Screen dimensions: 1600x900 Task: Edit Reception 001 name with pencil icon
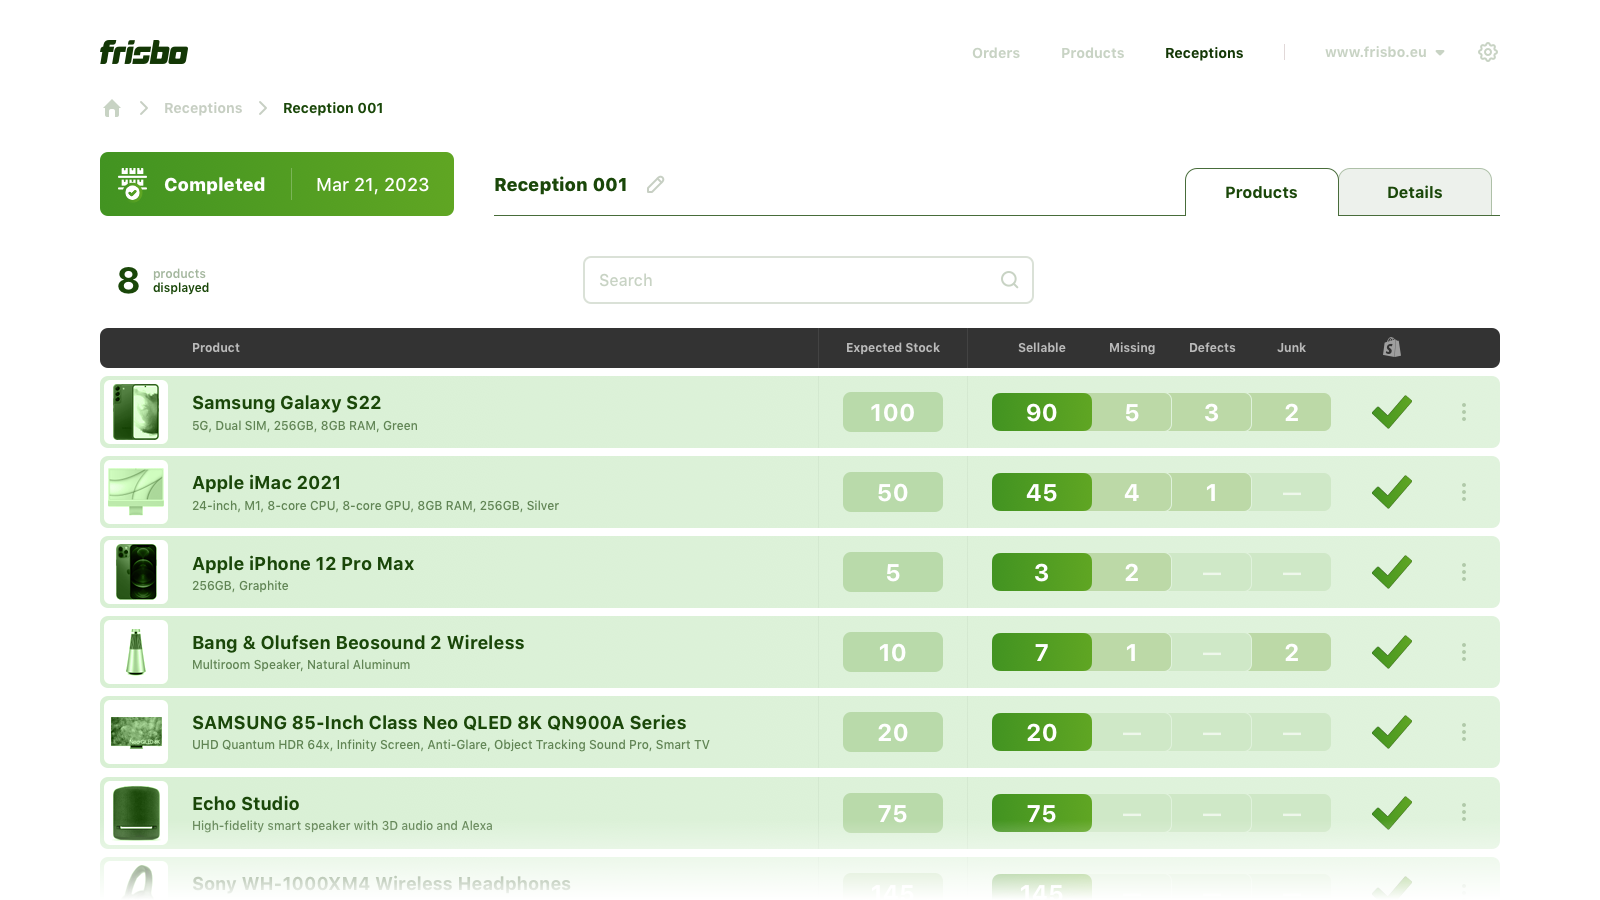[656, 184]
